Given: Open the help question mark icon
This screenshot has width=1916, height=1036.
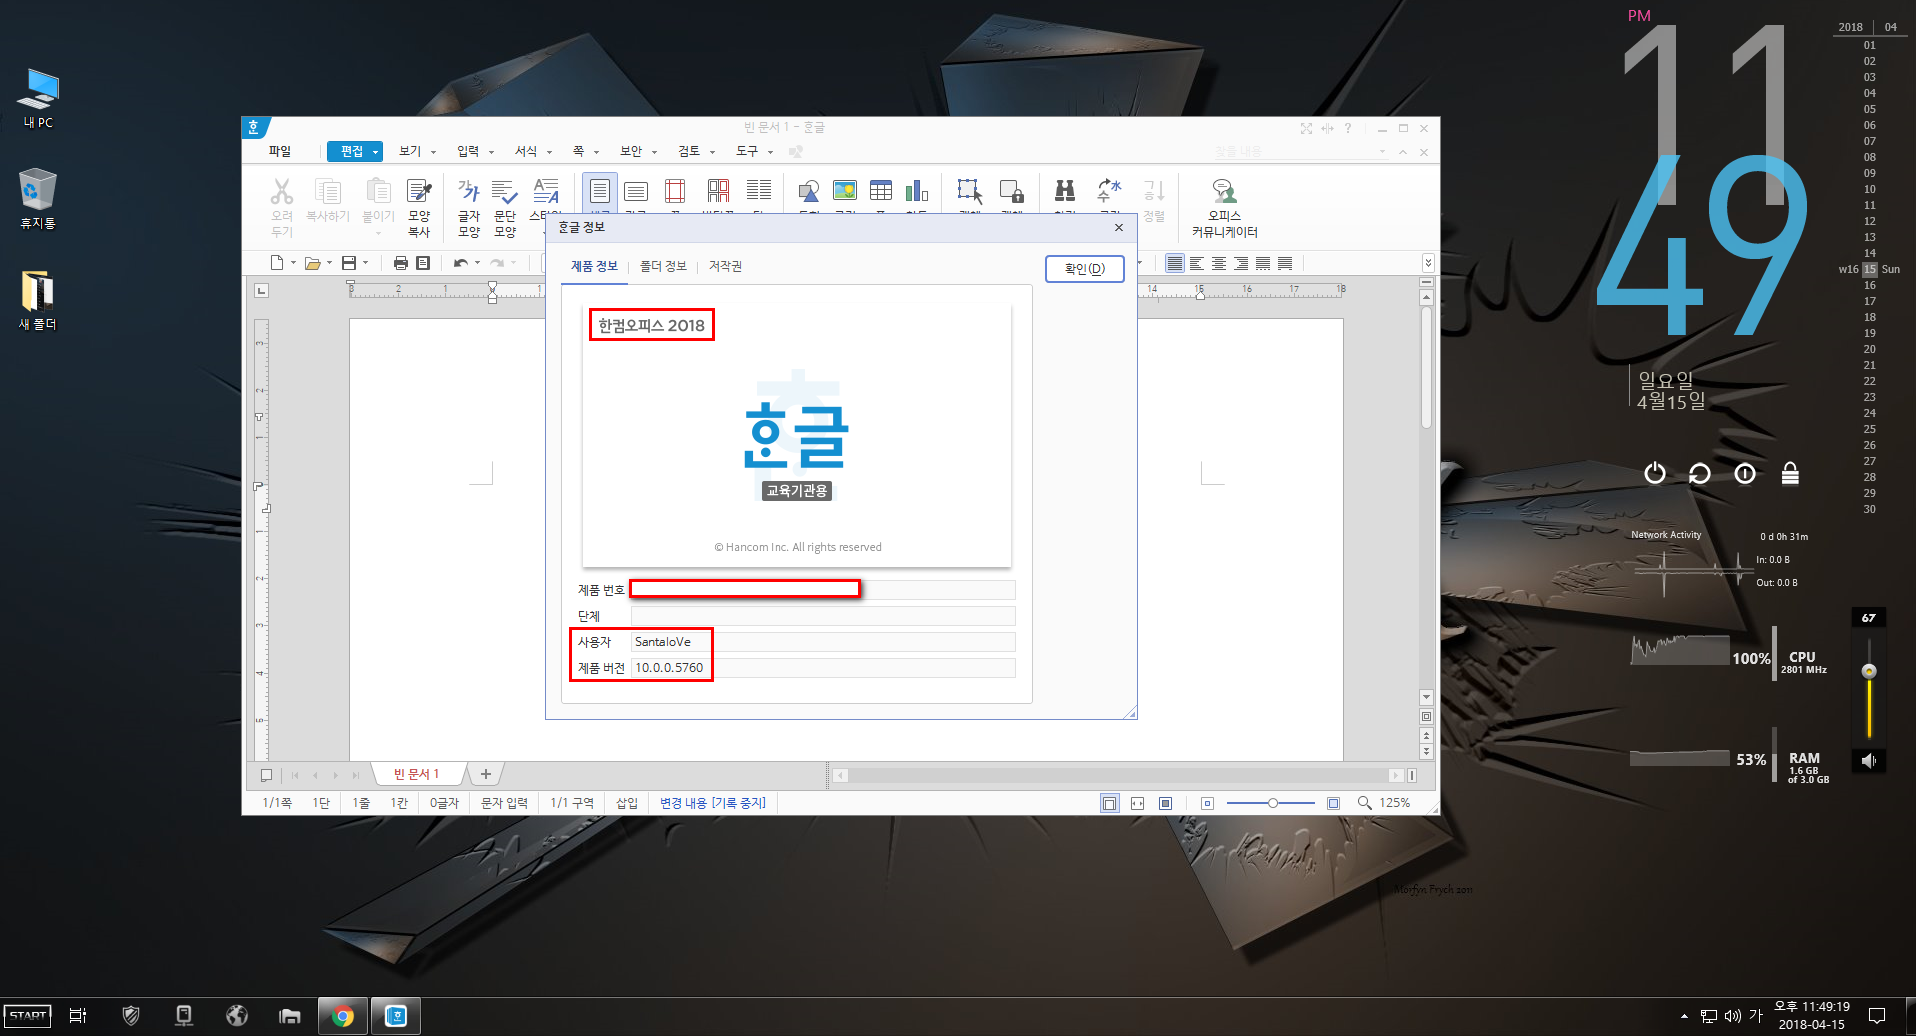Looking at the screenshot, I should (1347, 128).
